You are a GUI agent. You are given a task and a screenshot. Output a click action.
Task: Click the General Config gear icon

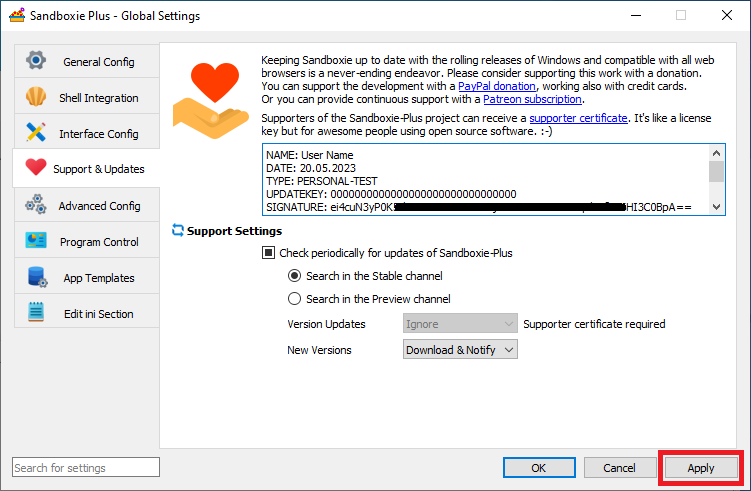coord(37,61)
